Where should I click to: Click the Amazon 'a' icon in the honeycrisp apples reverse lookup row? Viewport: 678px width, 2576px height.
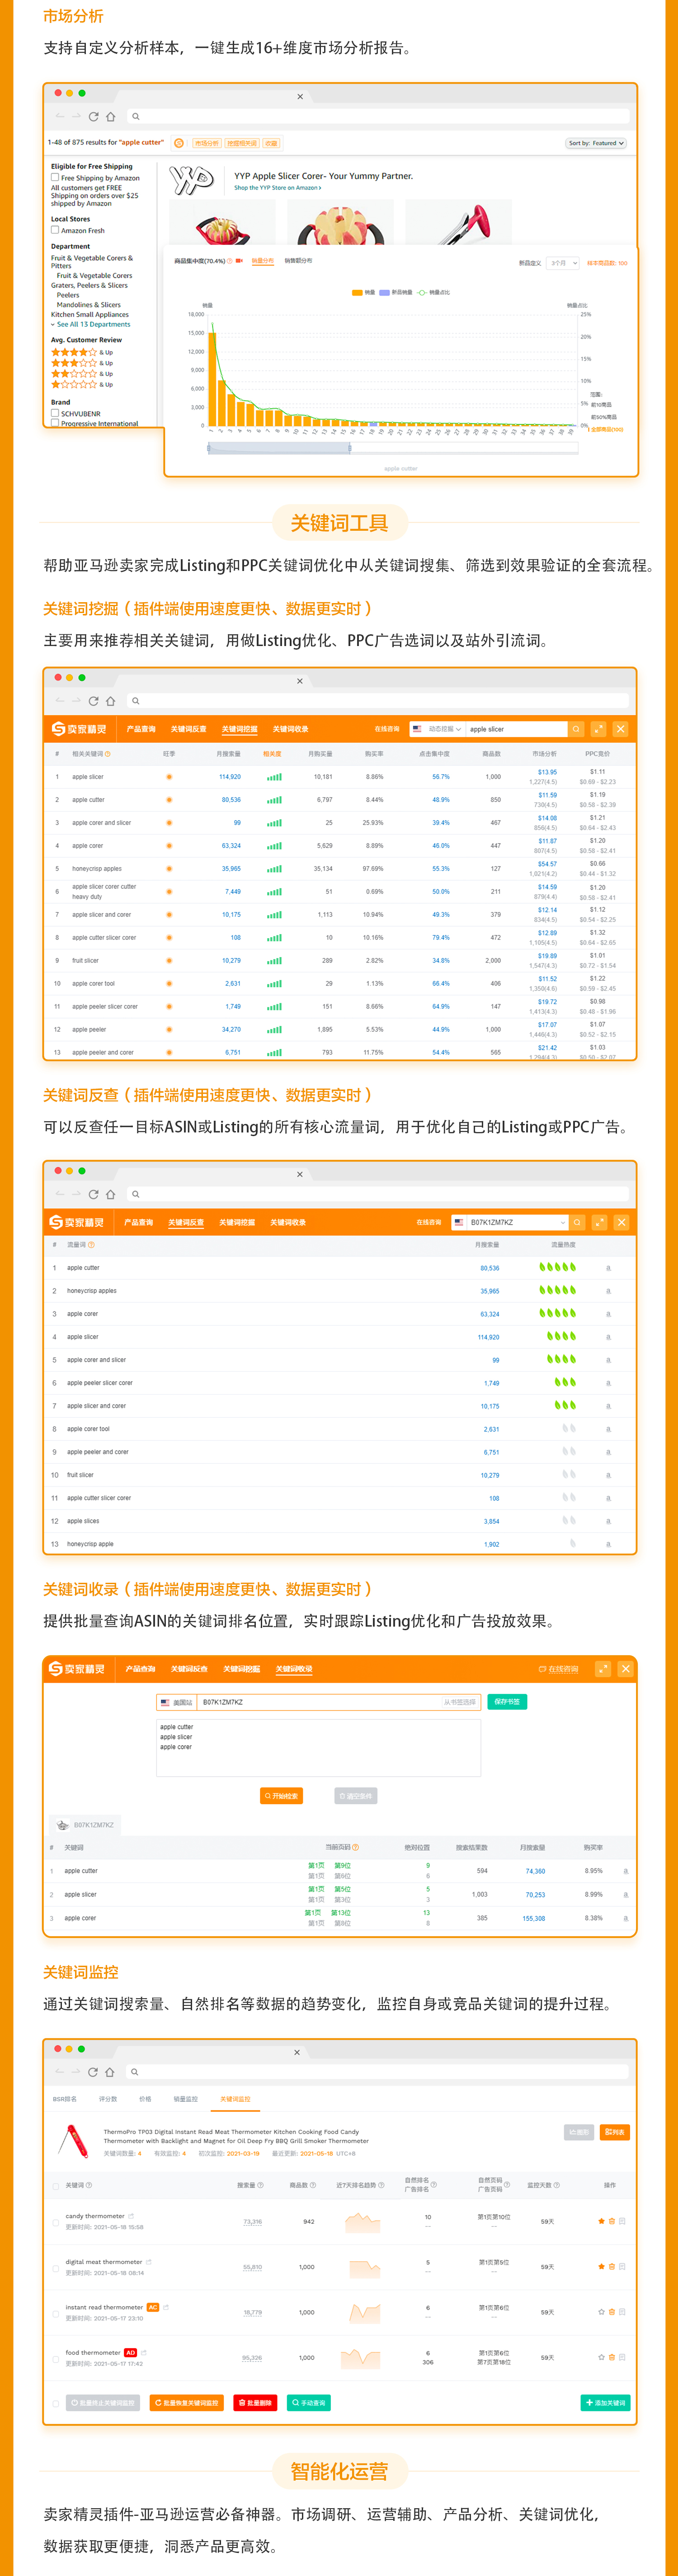point(608,1291)
